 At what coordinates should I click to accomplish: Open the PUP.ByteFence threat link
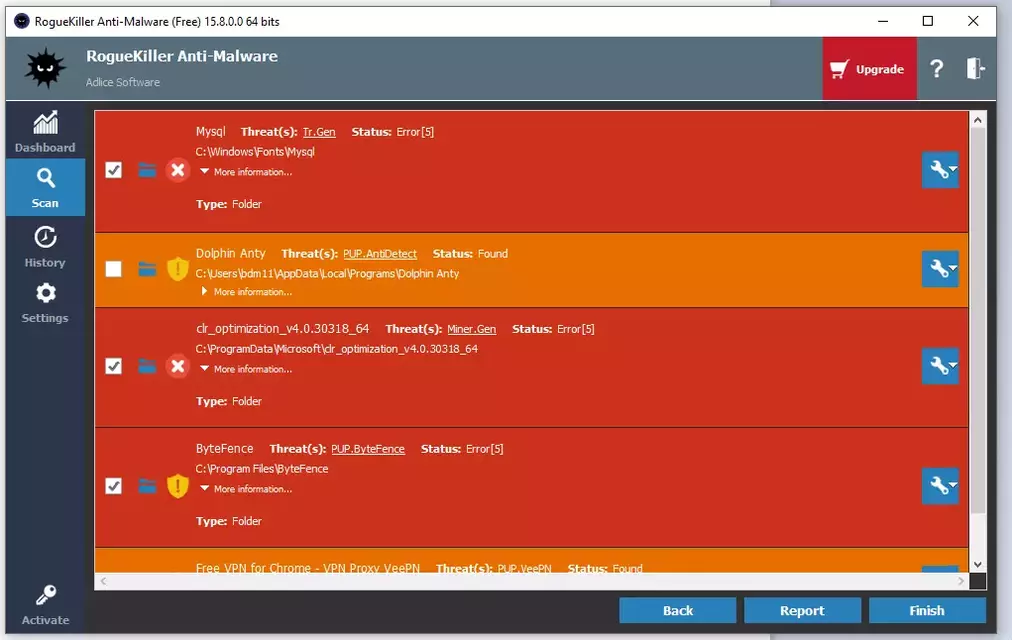pyautogui.click(x=368, y=449)
